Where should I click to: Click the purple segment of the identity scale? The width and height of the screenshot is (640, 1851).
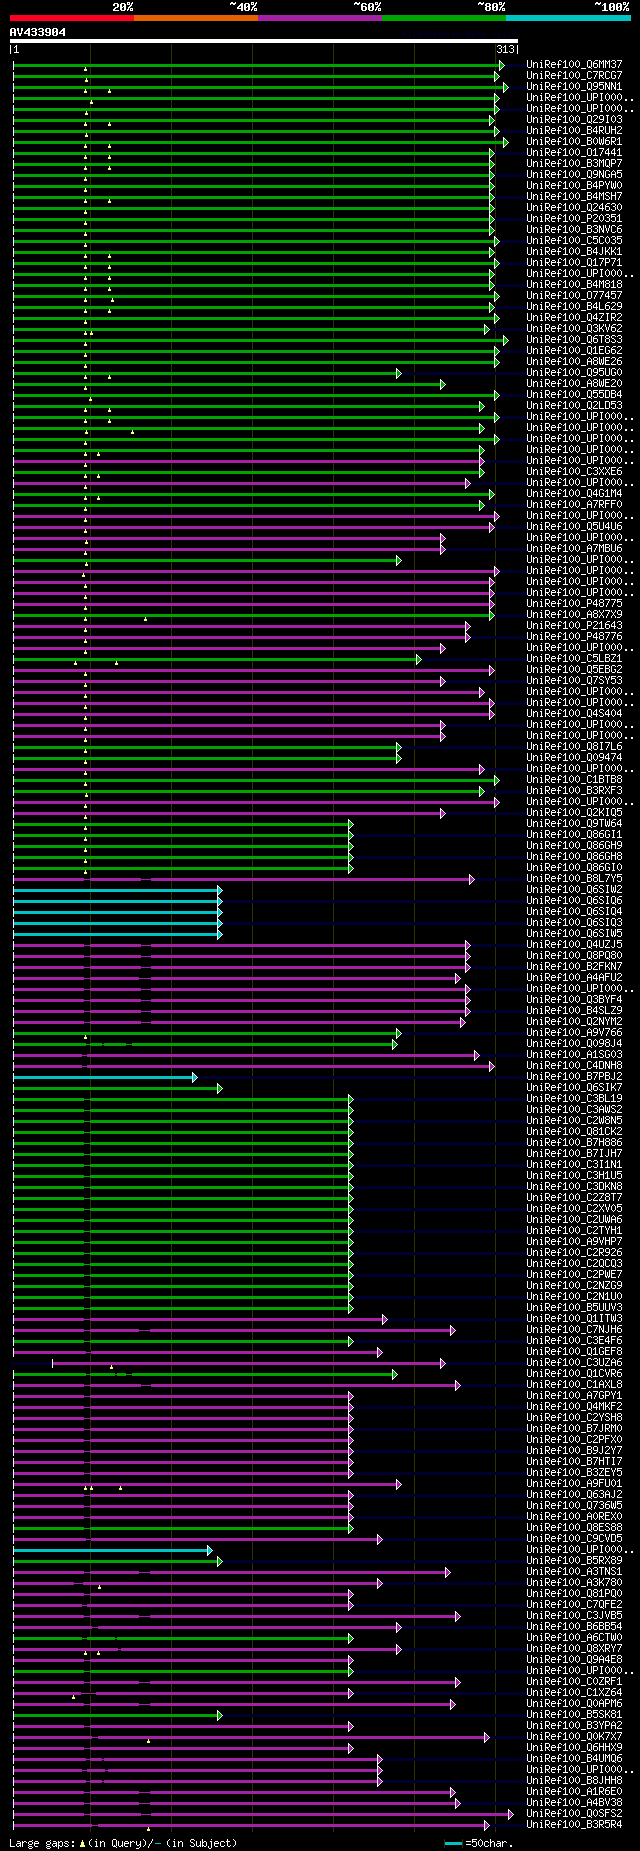[320, 18]
